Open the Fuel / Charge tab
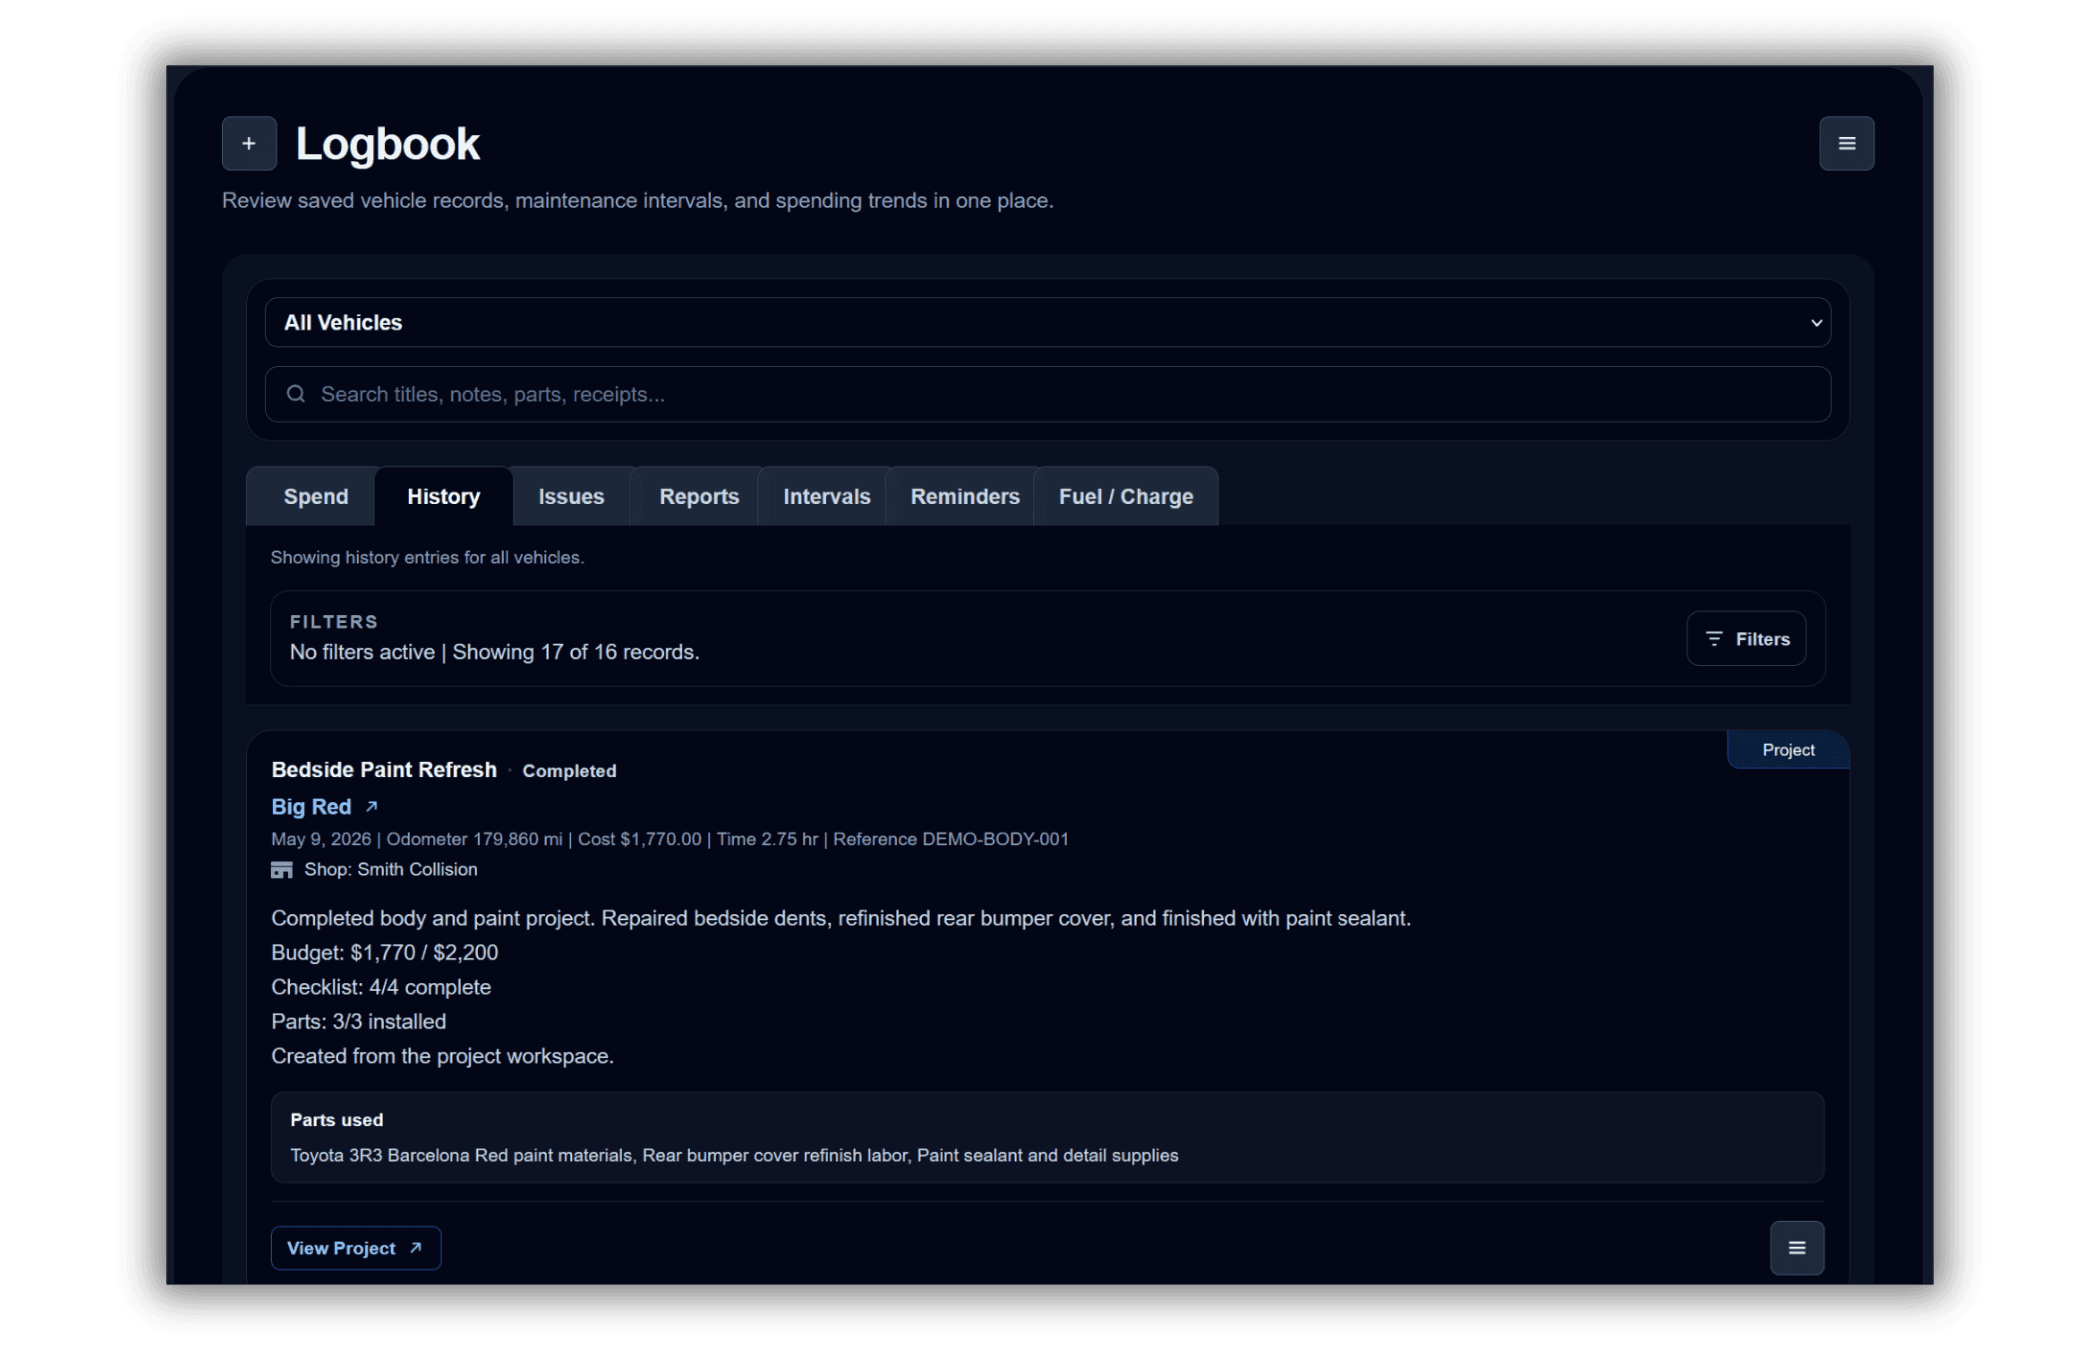This screenshot has height=1350, width=2100. pos(1126,496)
